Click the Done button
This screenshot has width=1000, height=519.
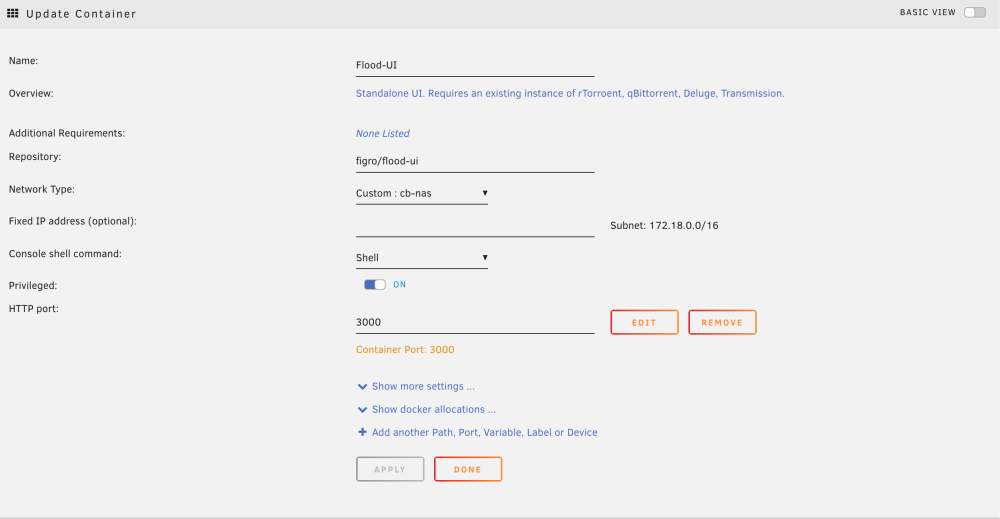click(x=467, y=469)
